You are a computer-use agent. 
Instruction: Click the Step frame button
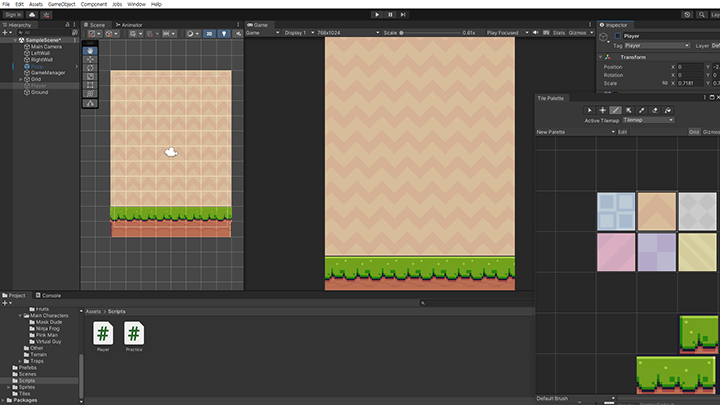click(403, 14)
